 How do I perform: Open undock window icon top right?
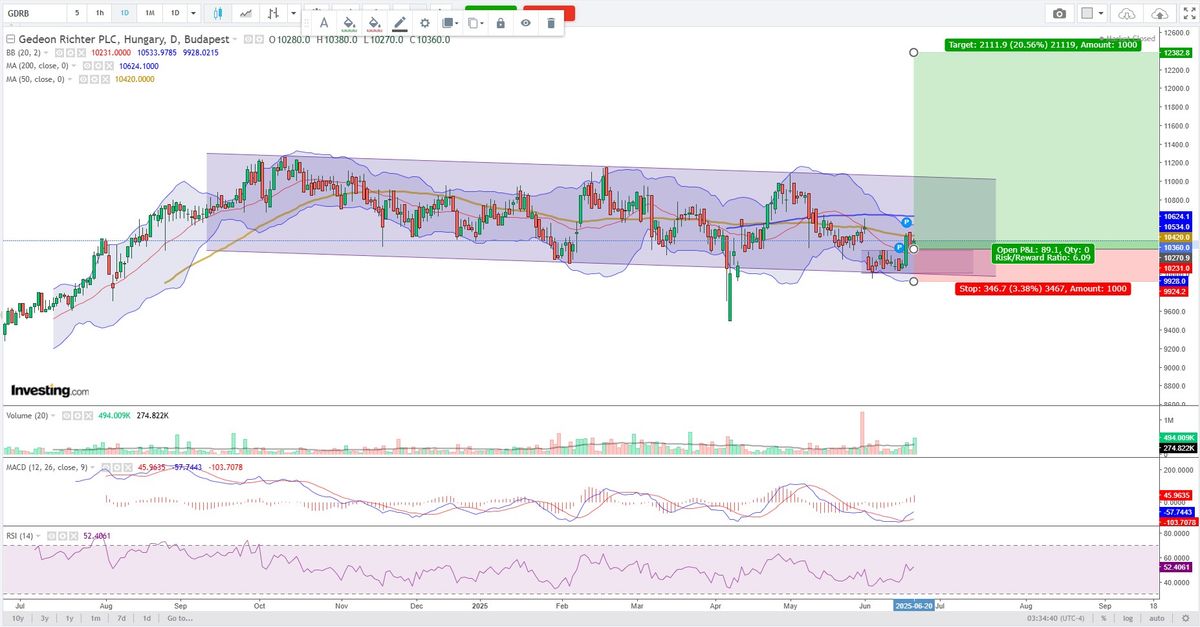point(1188,14)
